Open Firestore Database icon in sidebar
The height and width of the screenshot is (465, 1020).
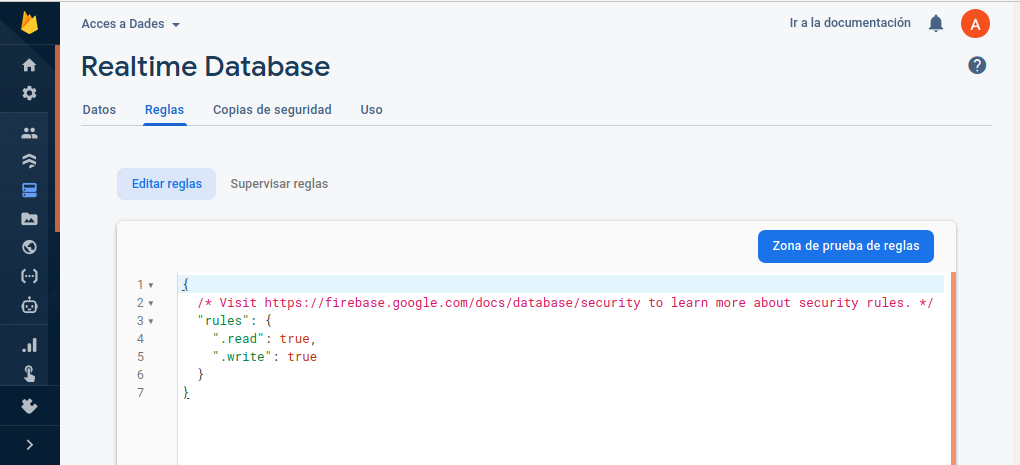point(29,161)
